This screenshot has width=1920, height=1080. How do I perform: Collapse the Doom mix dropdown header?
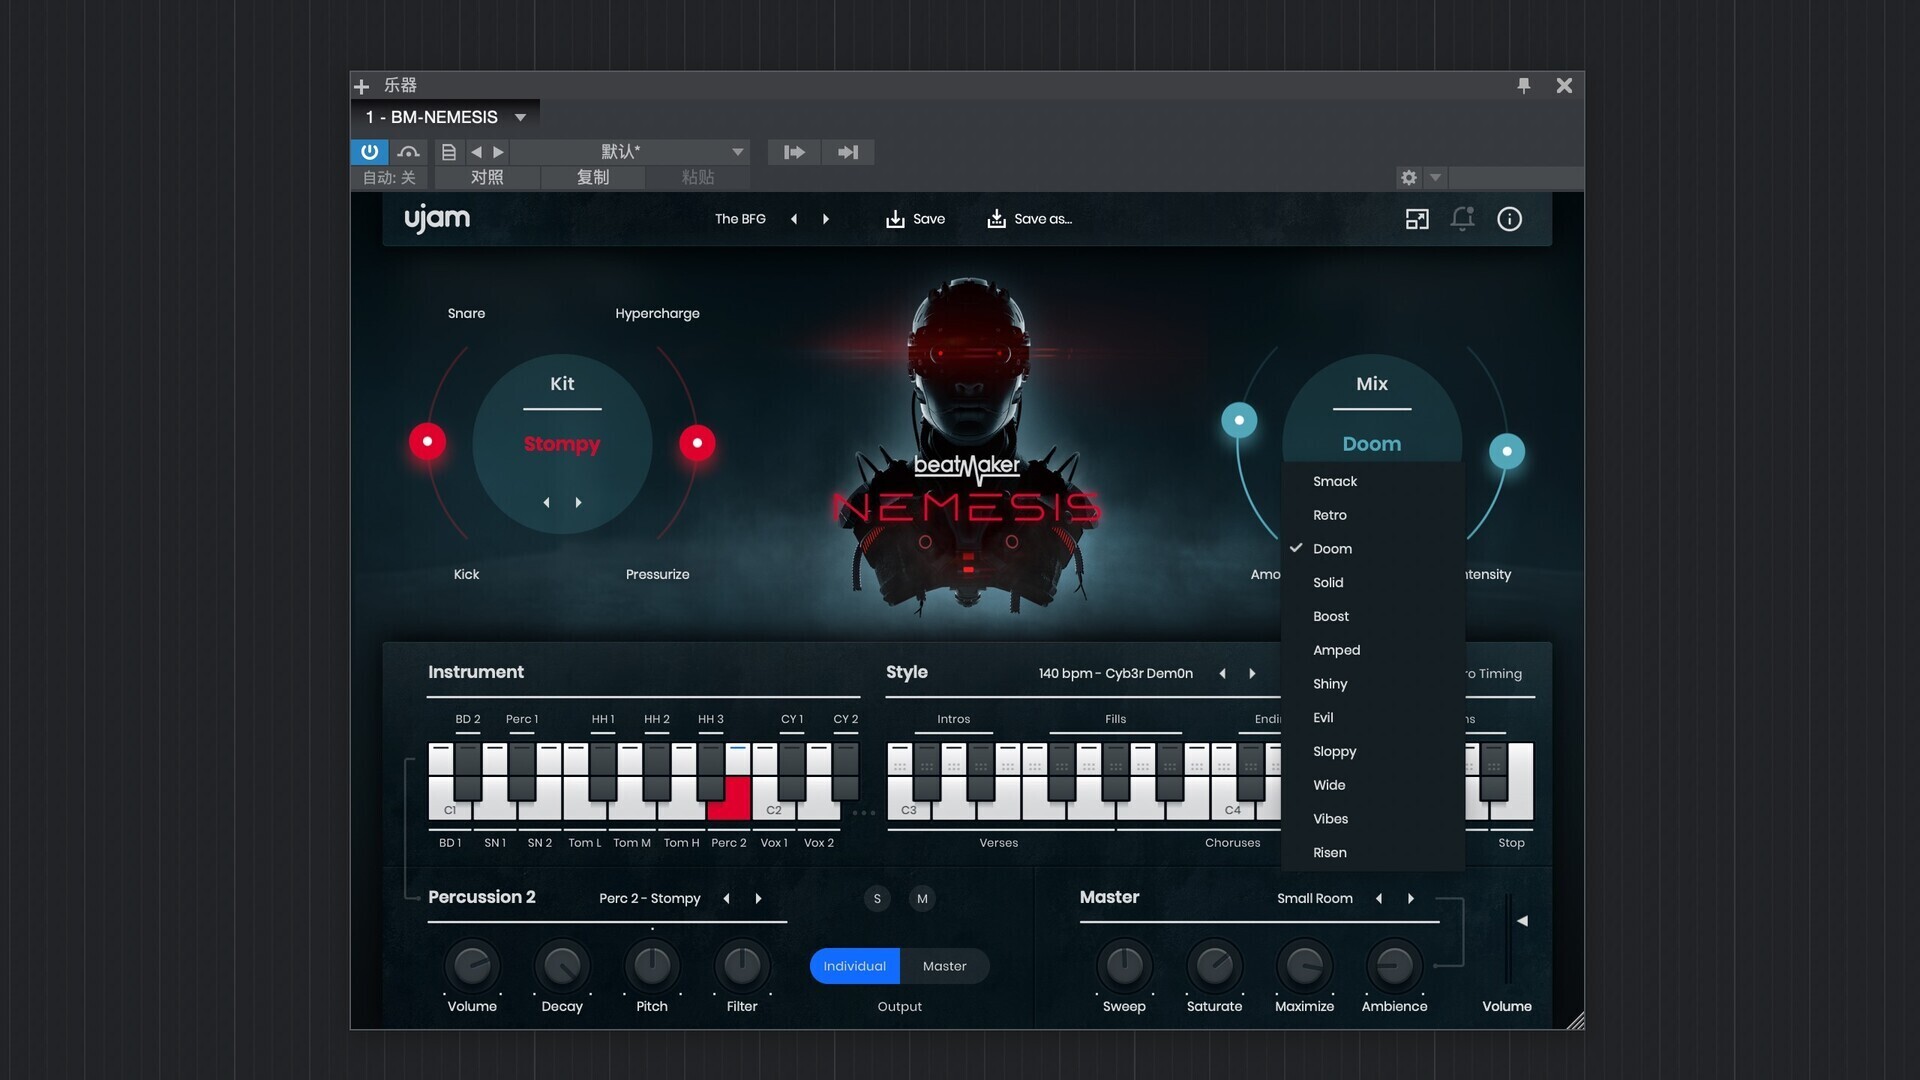click(x=1371, y=444)
